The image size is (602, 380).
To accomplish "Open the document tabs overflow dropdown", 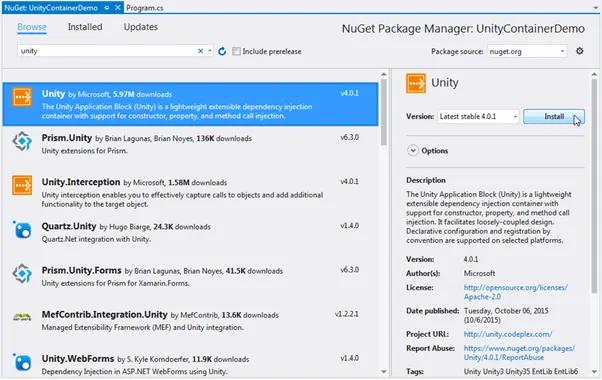I will [x=596, y=8].
